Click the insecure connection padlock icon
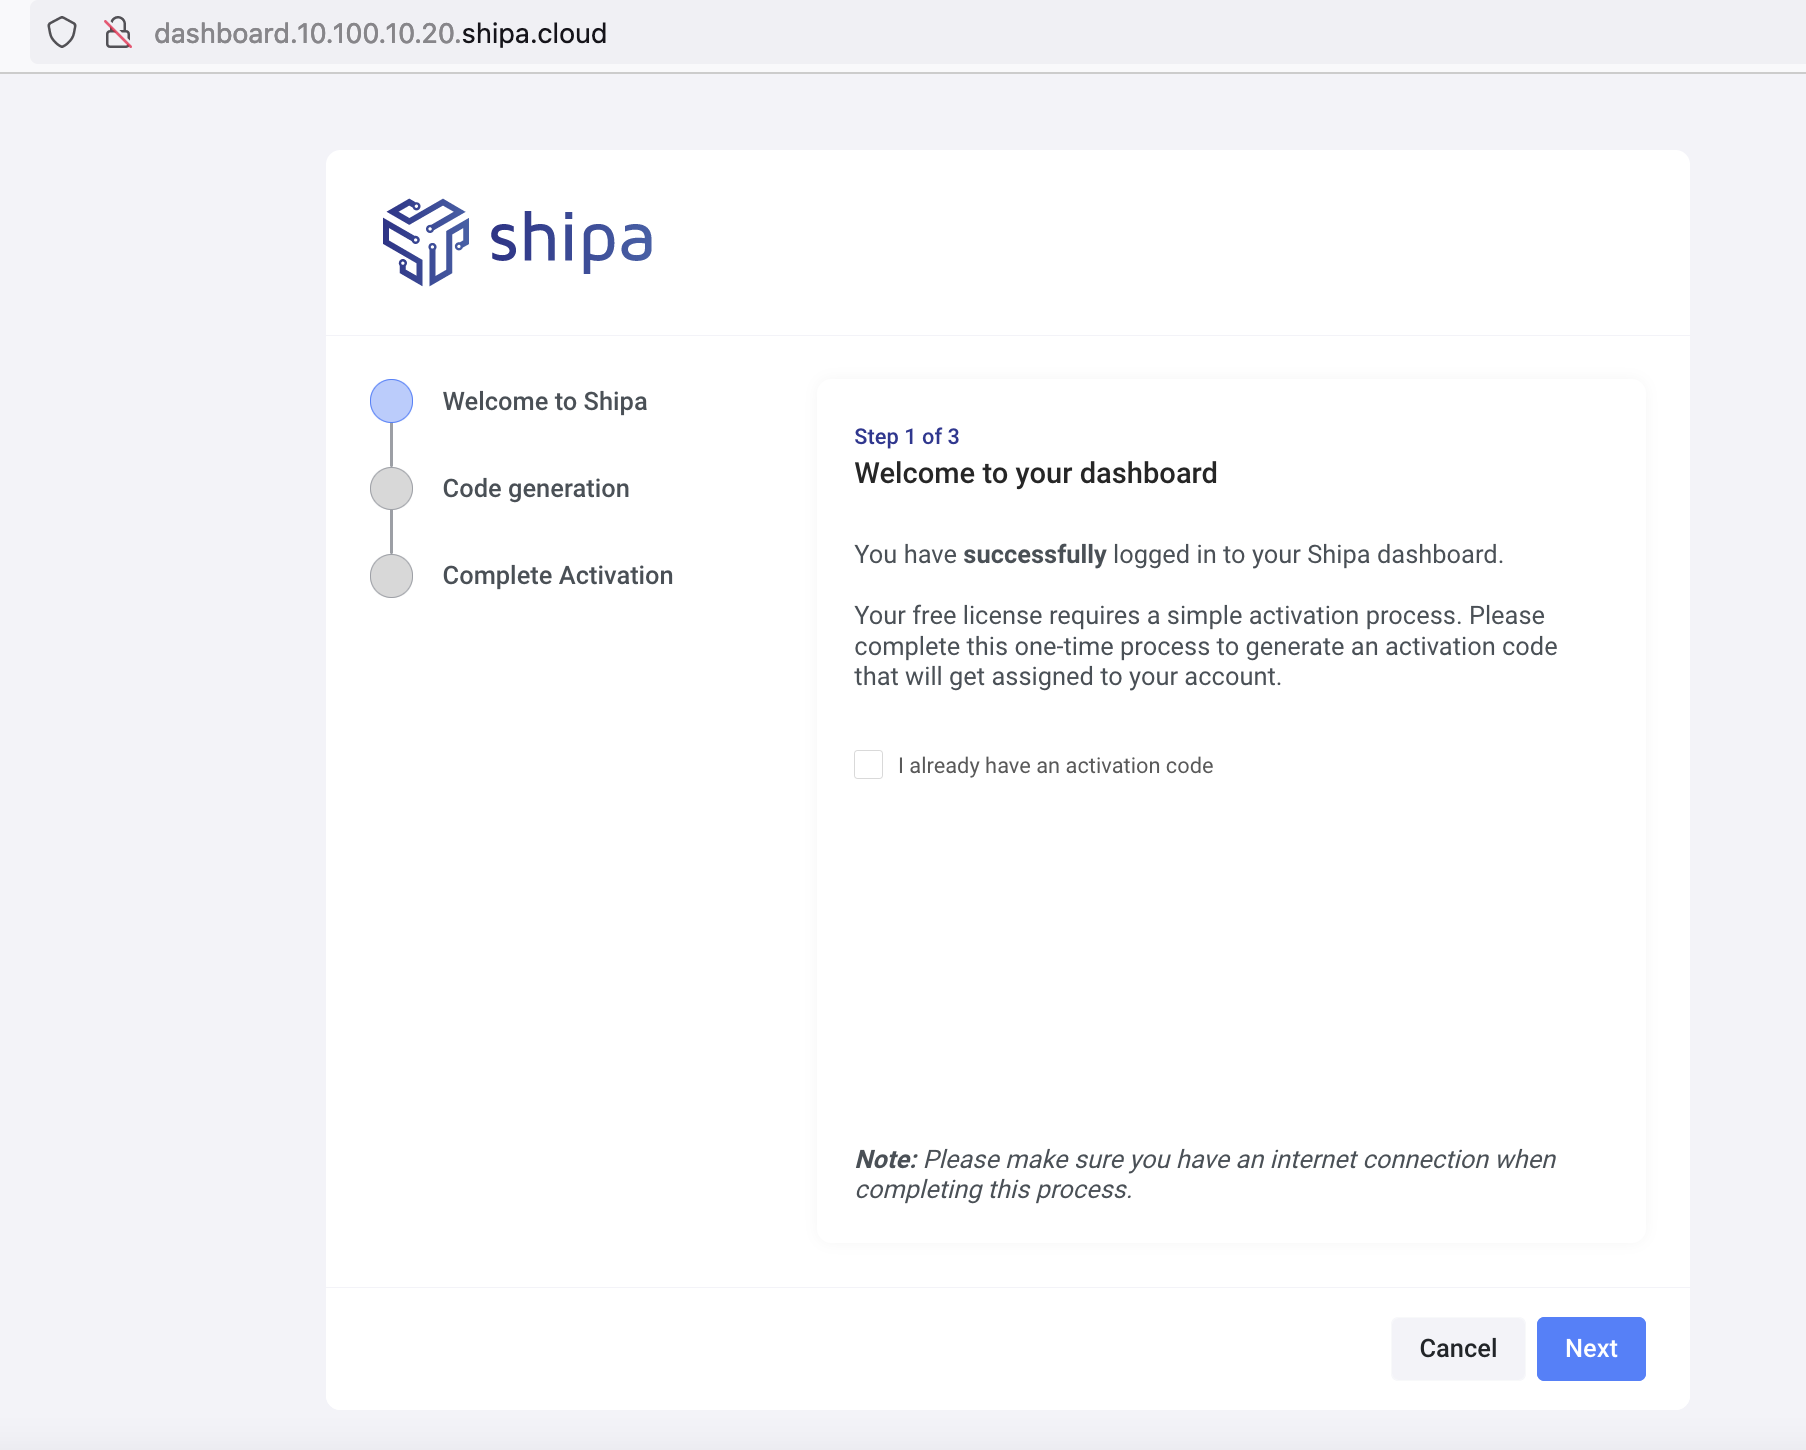Viewport: 1806px width, 1450px height. tap(118, 33)
